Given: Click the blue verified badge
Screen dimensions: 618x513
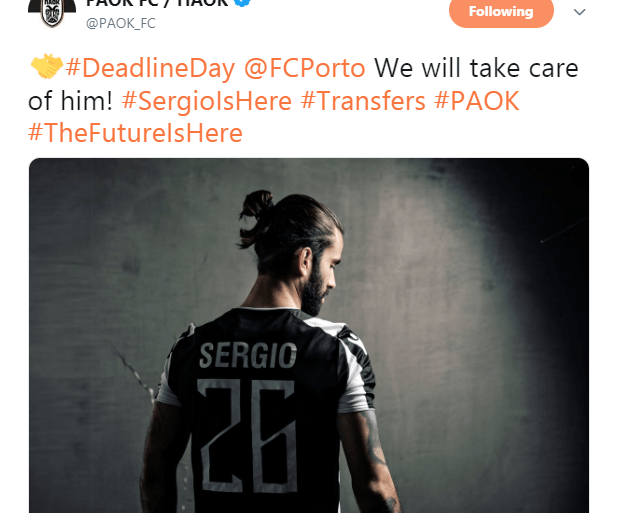Looking at the screenshot, I should point(242,3).
